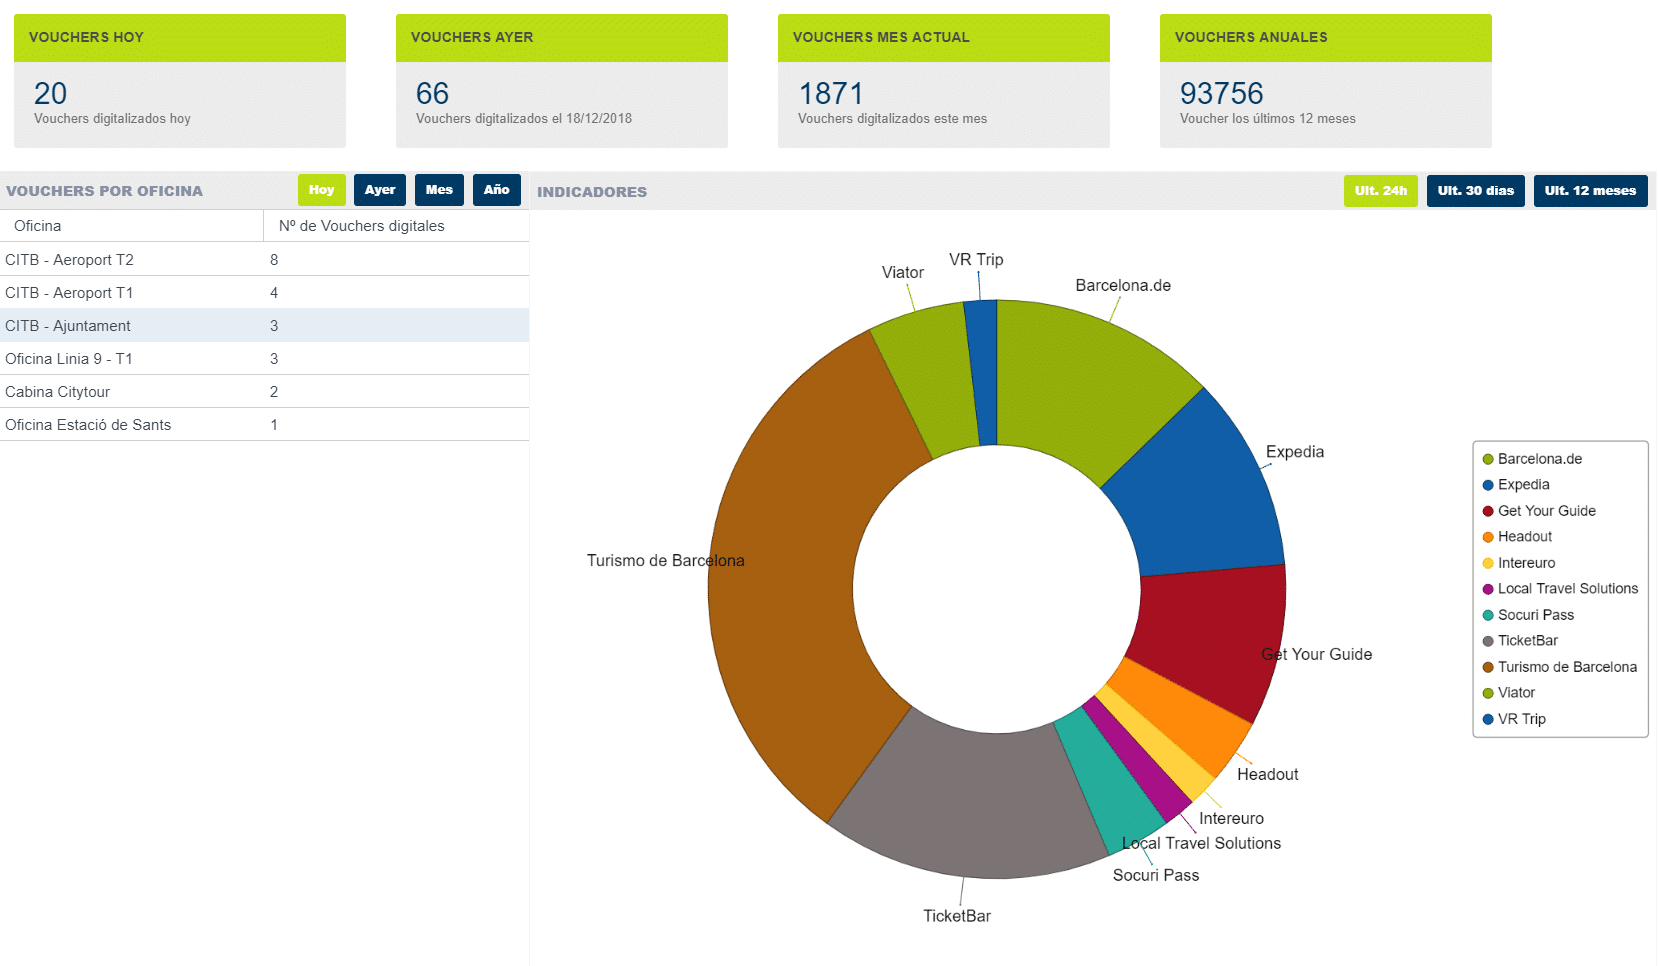1659x966 pixels.
Task: Click the narrow blue VR Trip slice
Action: pyautogui.click(x=983, y=373)
